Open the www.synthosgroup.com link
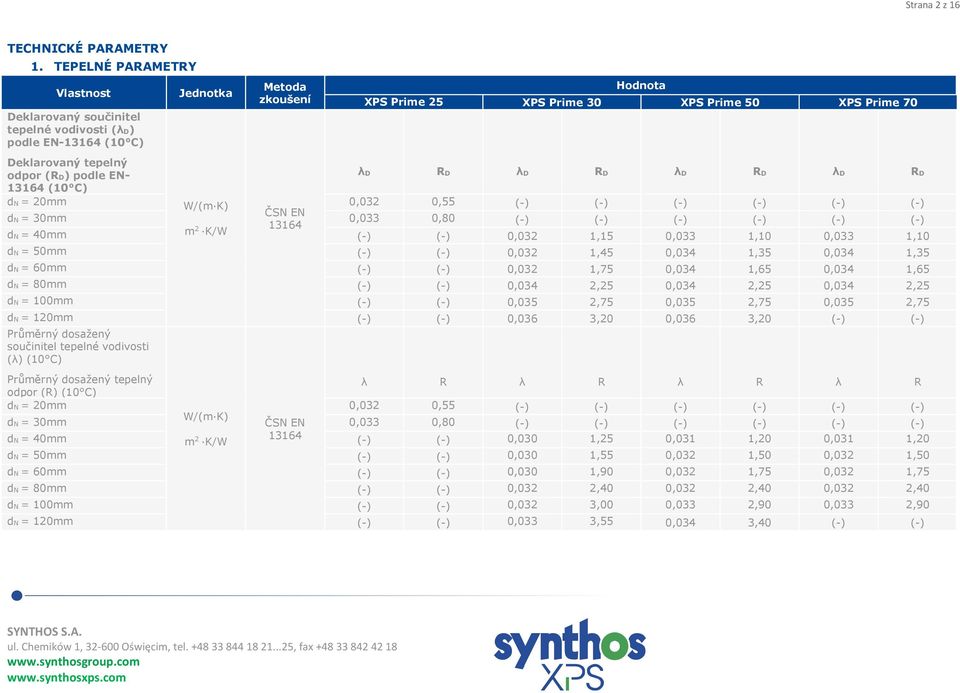Viewport: 960px width, 693px height. 73,662
